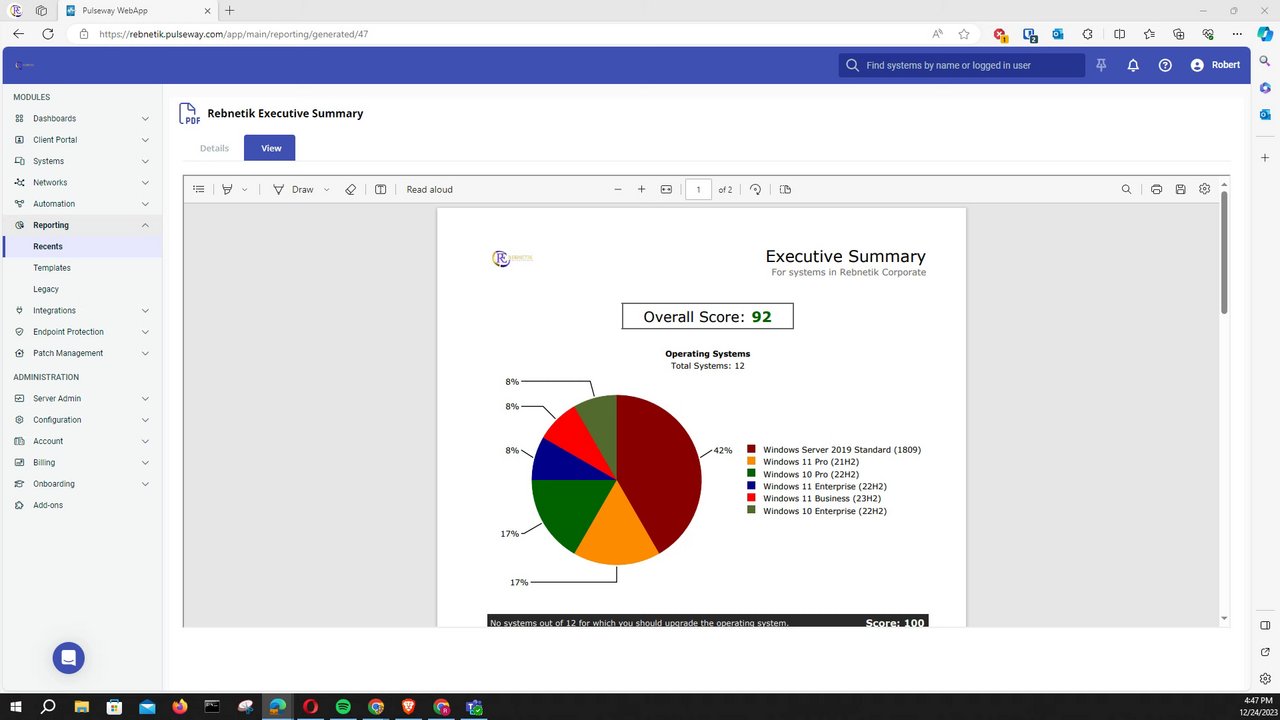Image resolution: width=1280 pixels, height=720 pixels.
Task: Open Firefox from taskbar
Action: (x=180, y=707)
